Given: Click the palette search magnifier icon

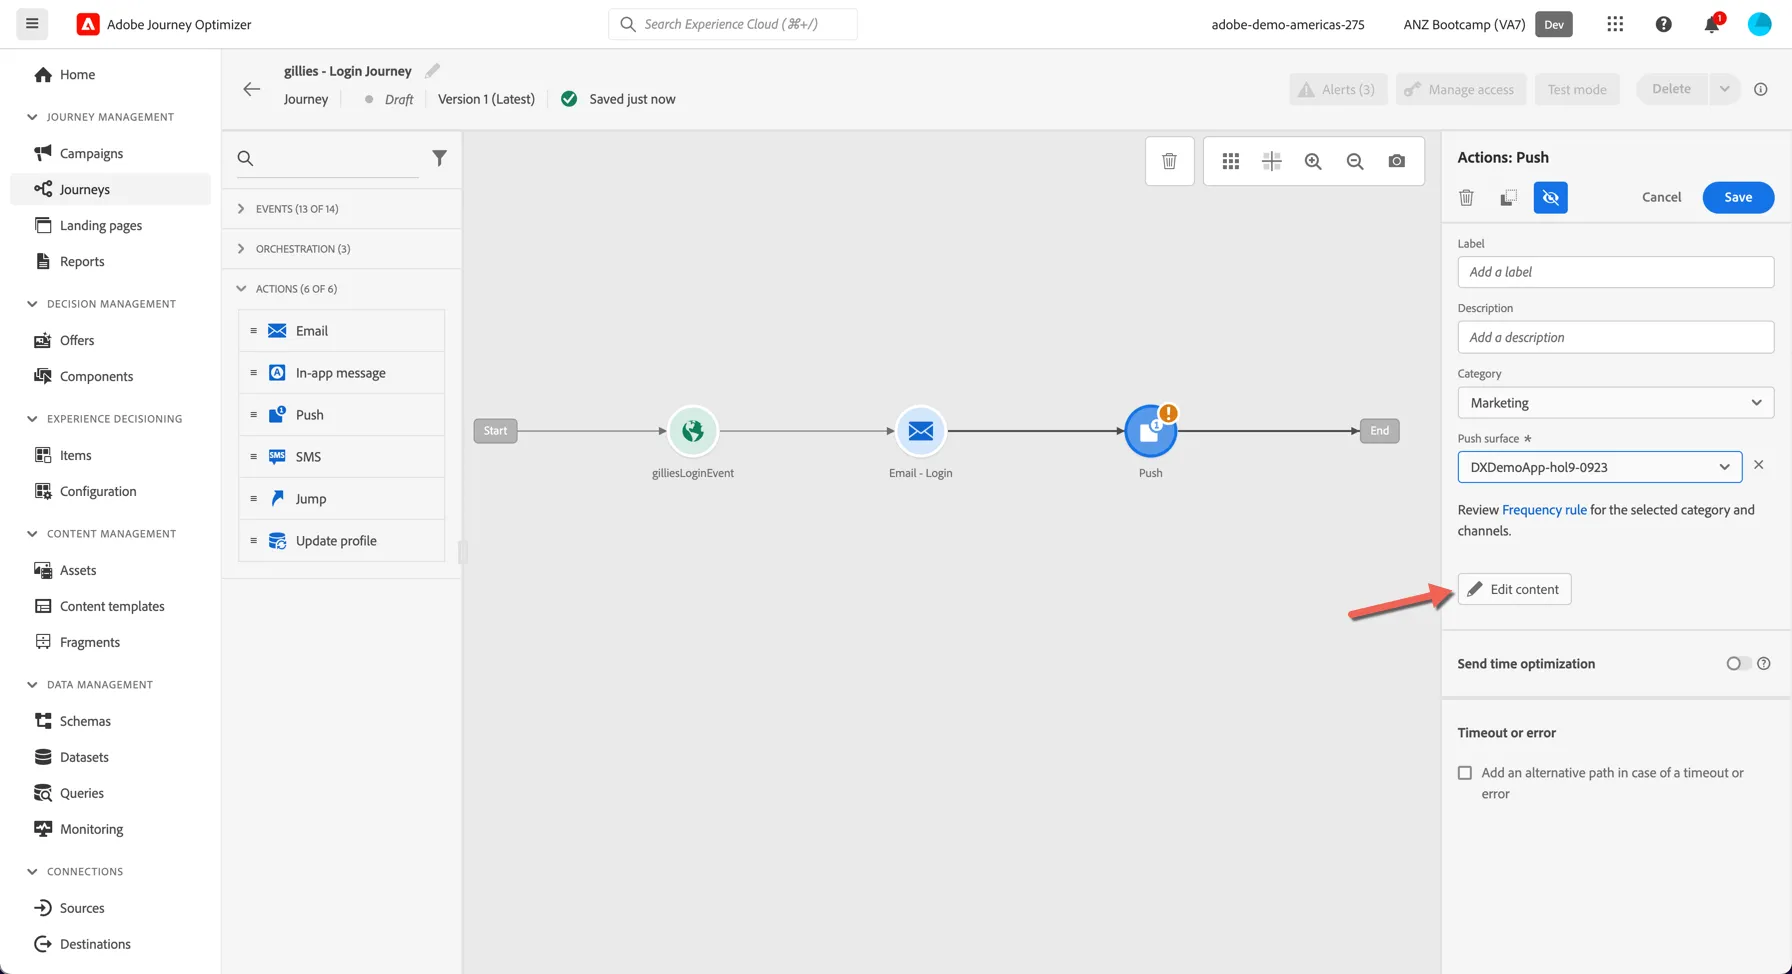Looking at the screenshot, I should [245, 158].
